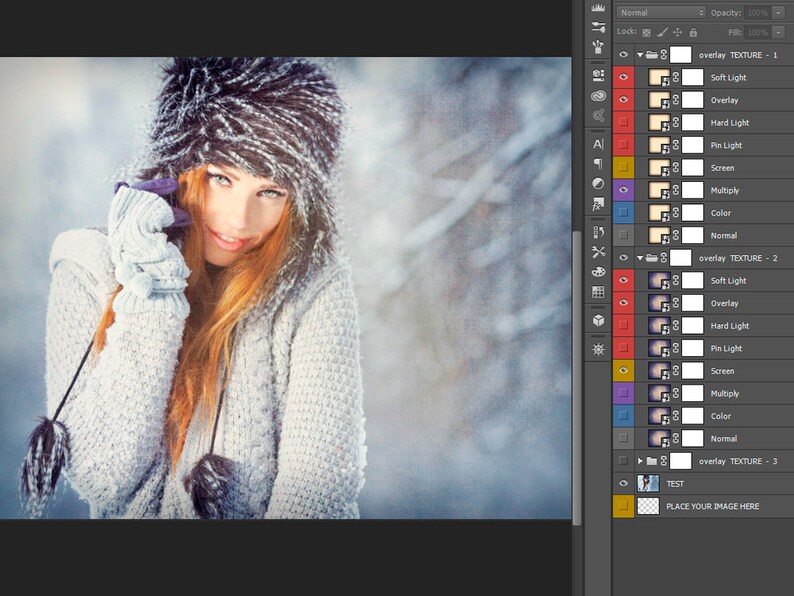
Task: Open the blend mode dropdown showing Normal
Action: point(661,13)
